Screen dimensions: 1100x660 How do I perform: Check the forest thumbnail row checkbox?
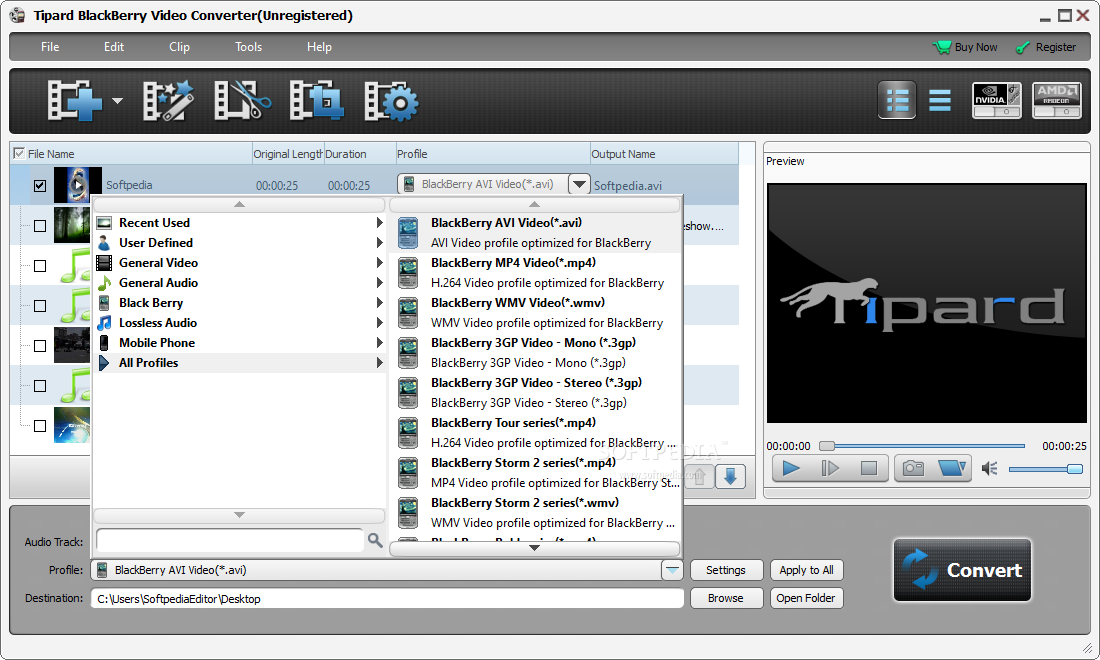pos(40,226)
